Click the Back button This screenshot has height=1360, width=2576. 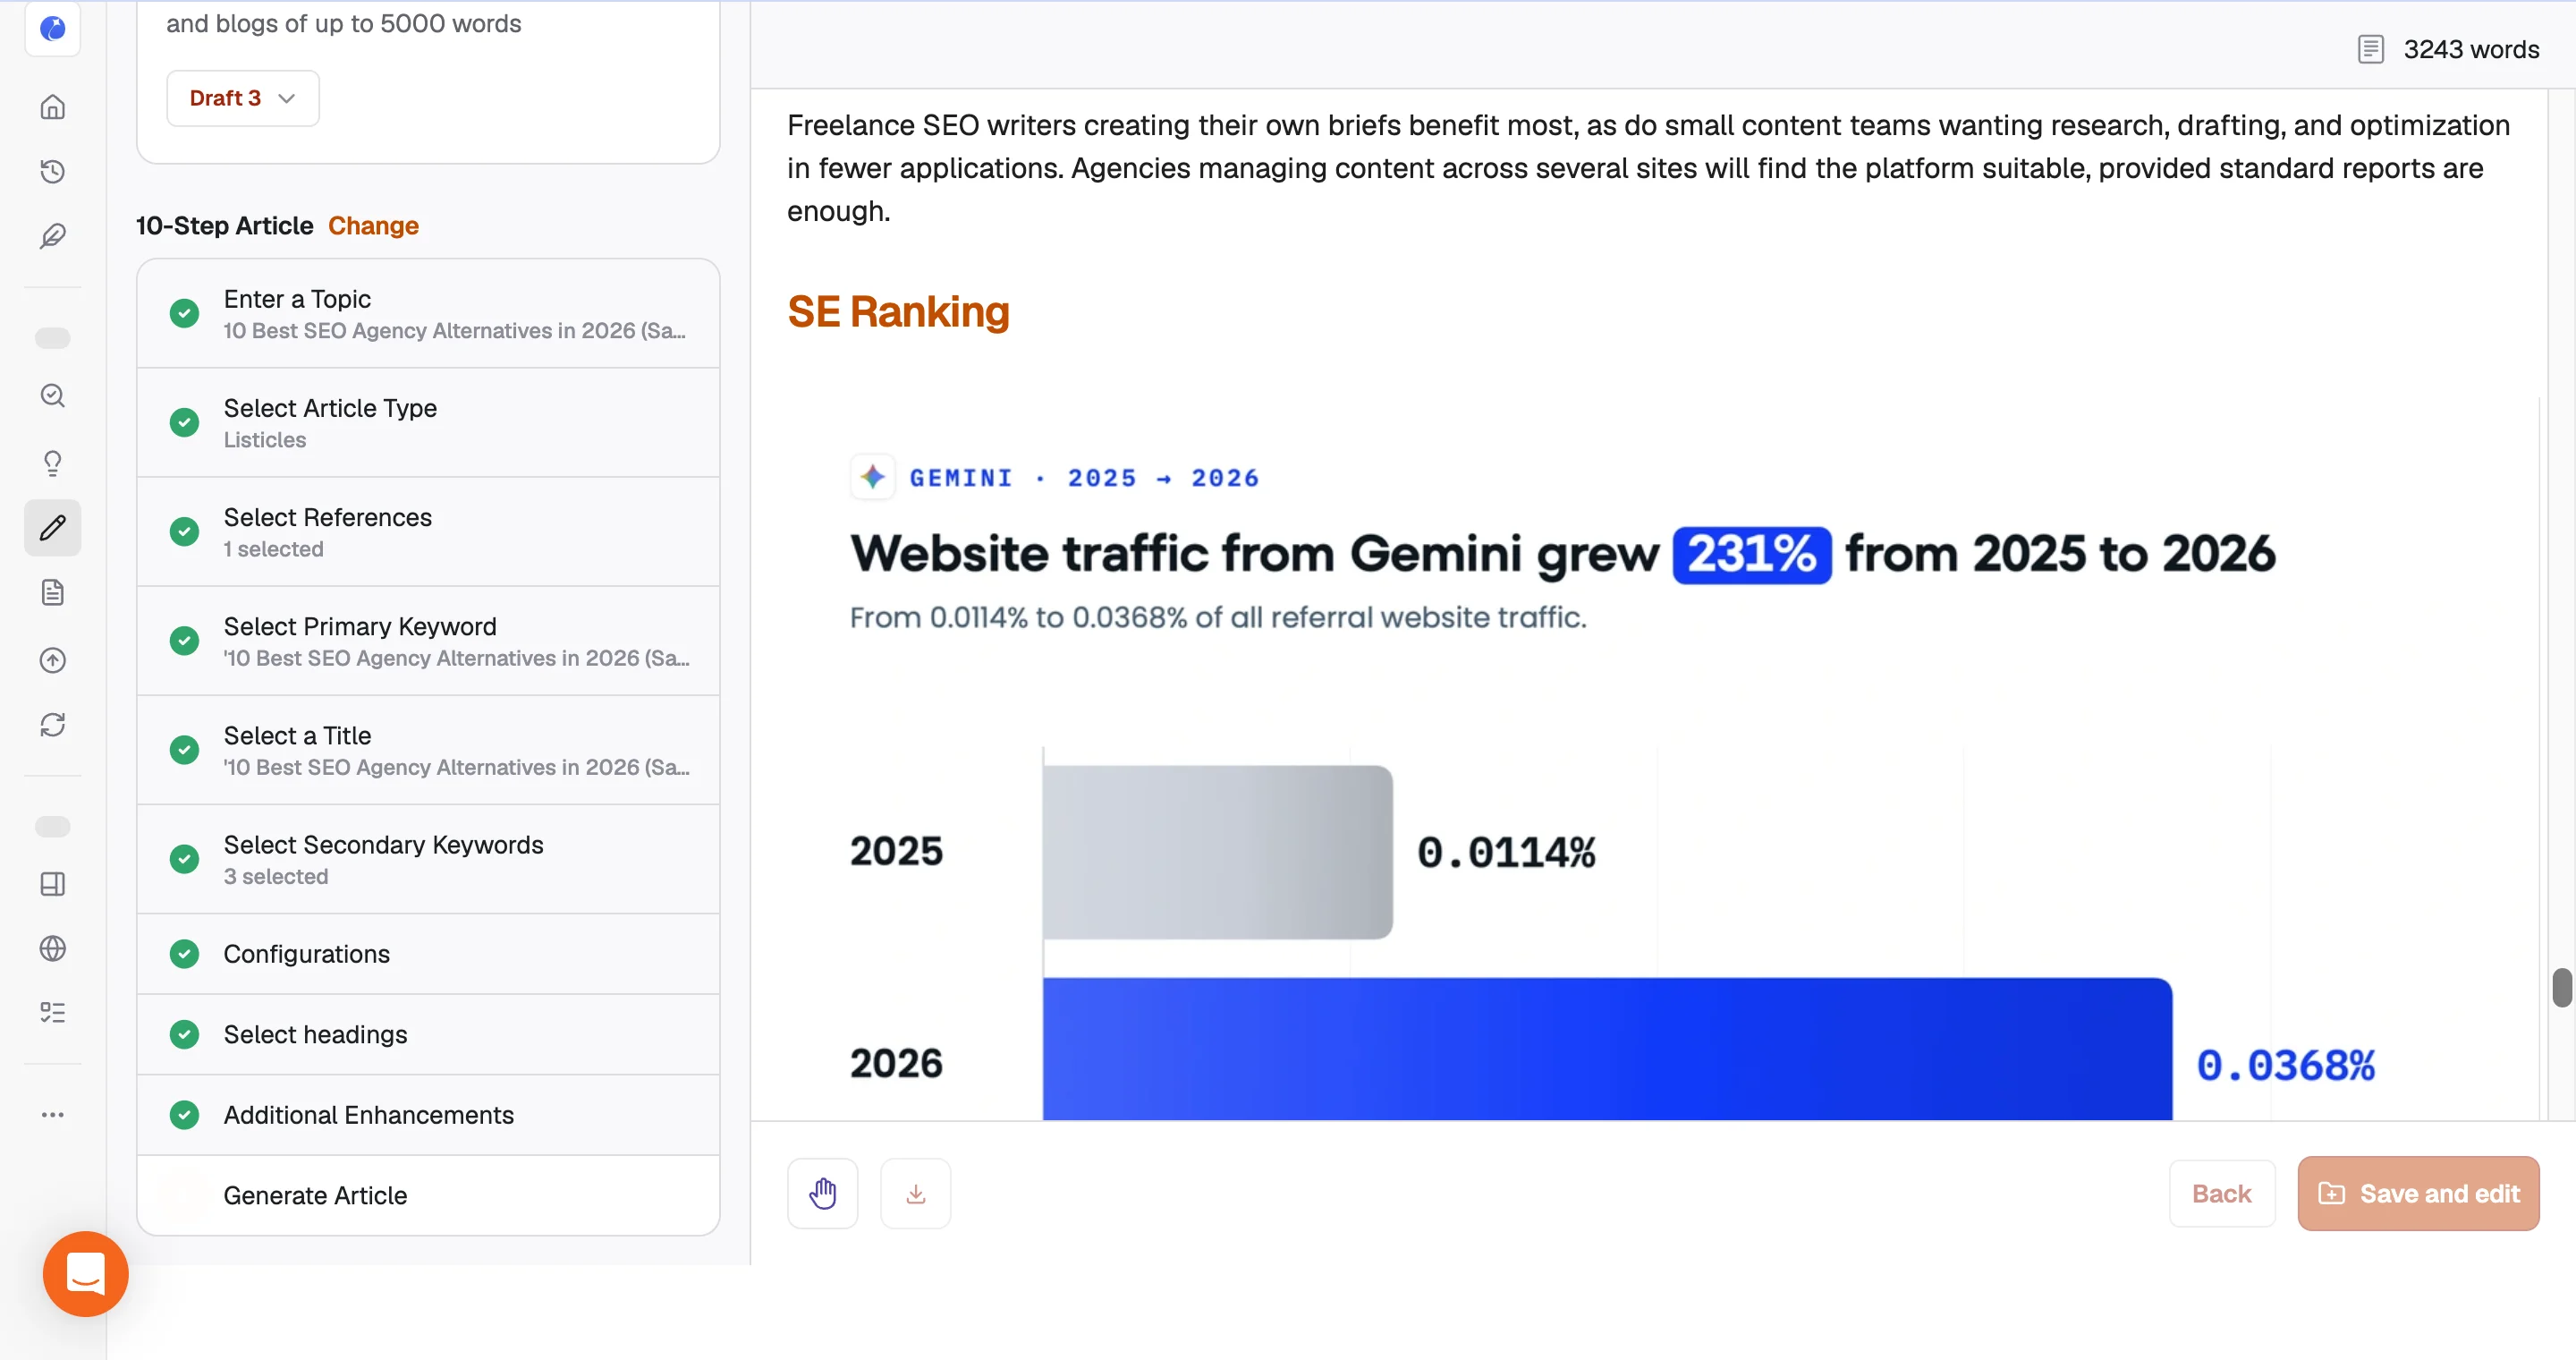tap(2221, 1193)
